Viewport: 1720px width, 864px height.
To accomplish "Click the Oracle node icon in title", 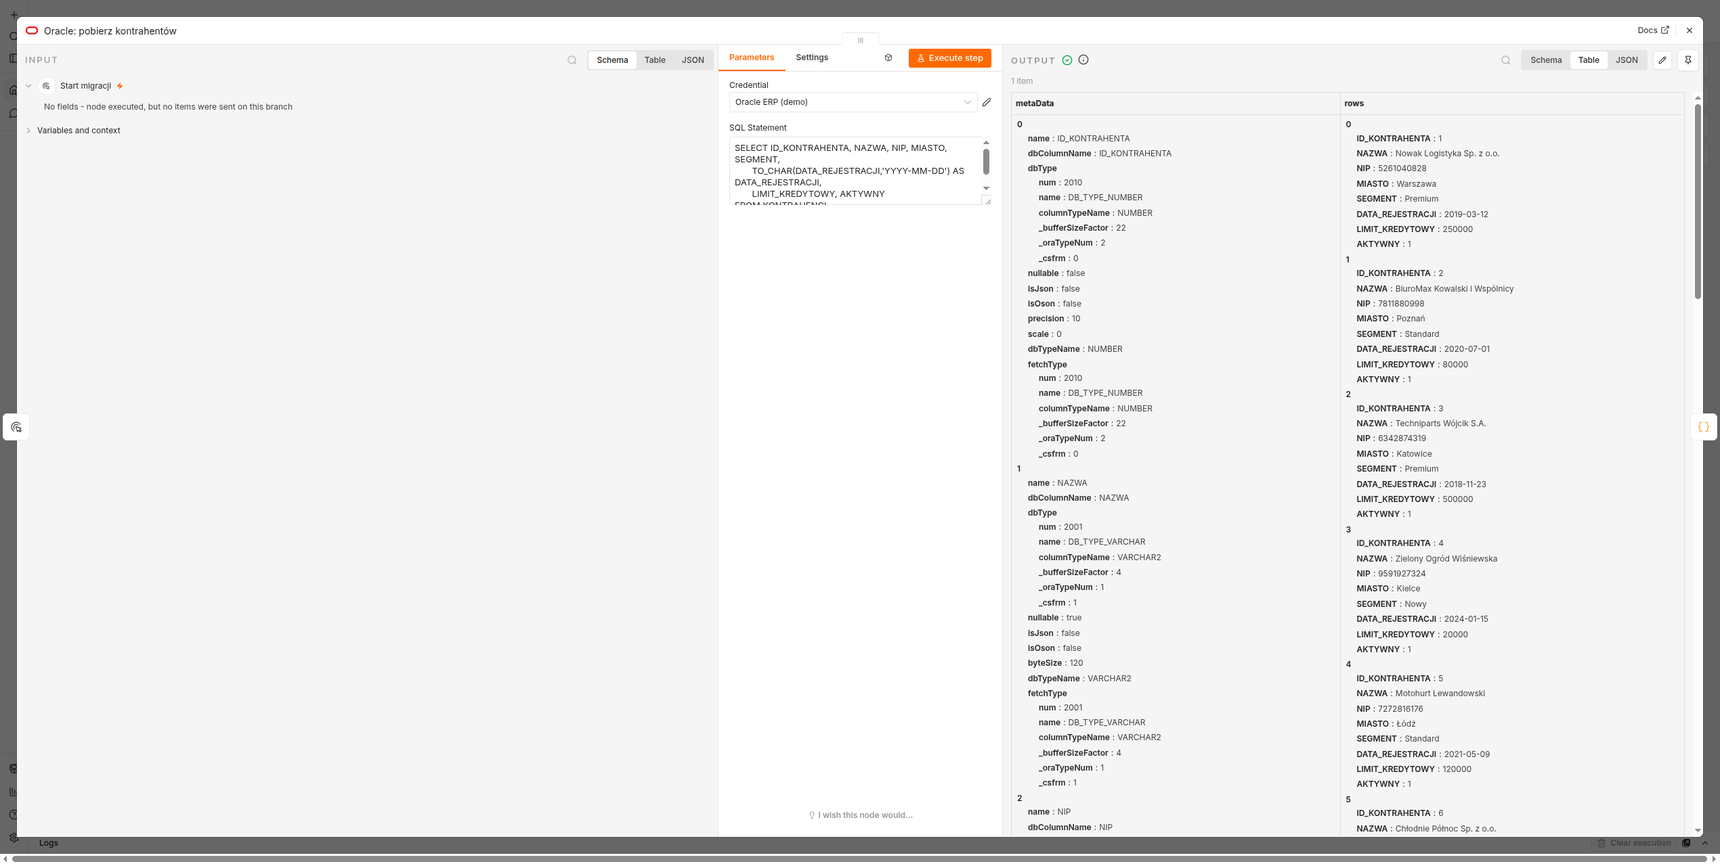I will [32, 30].
